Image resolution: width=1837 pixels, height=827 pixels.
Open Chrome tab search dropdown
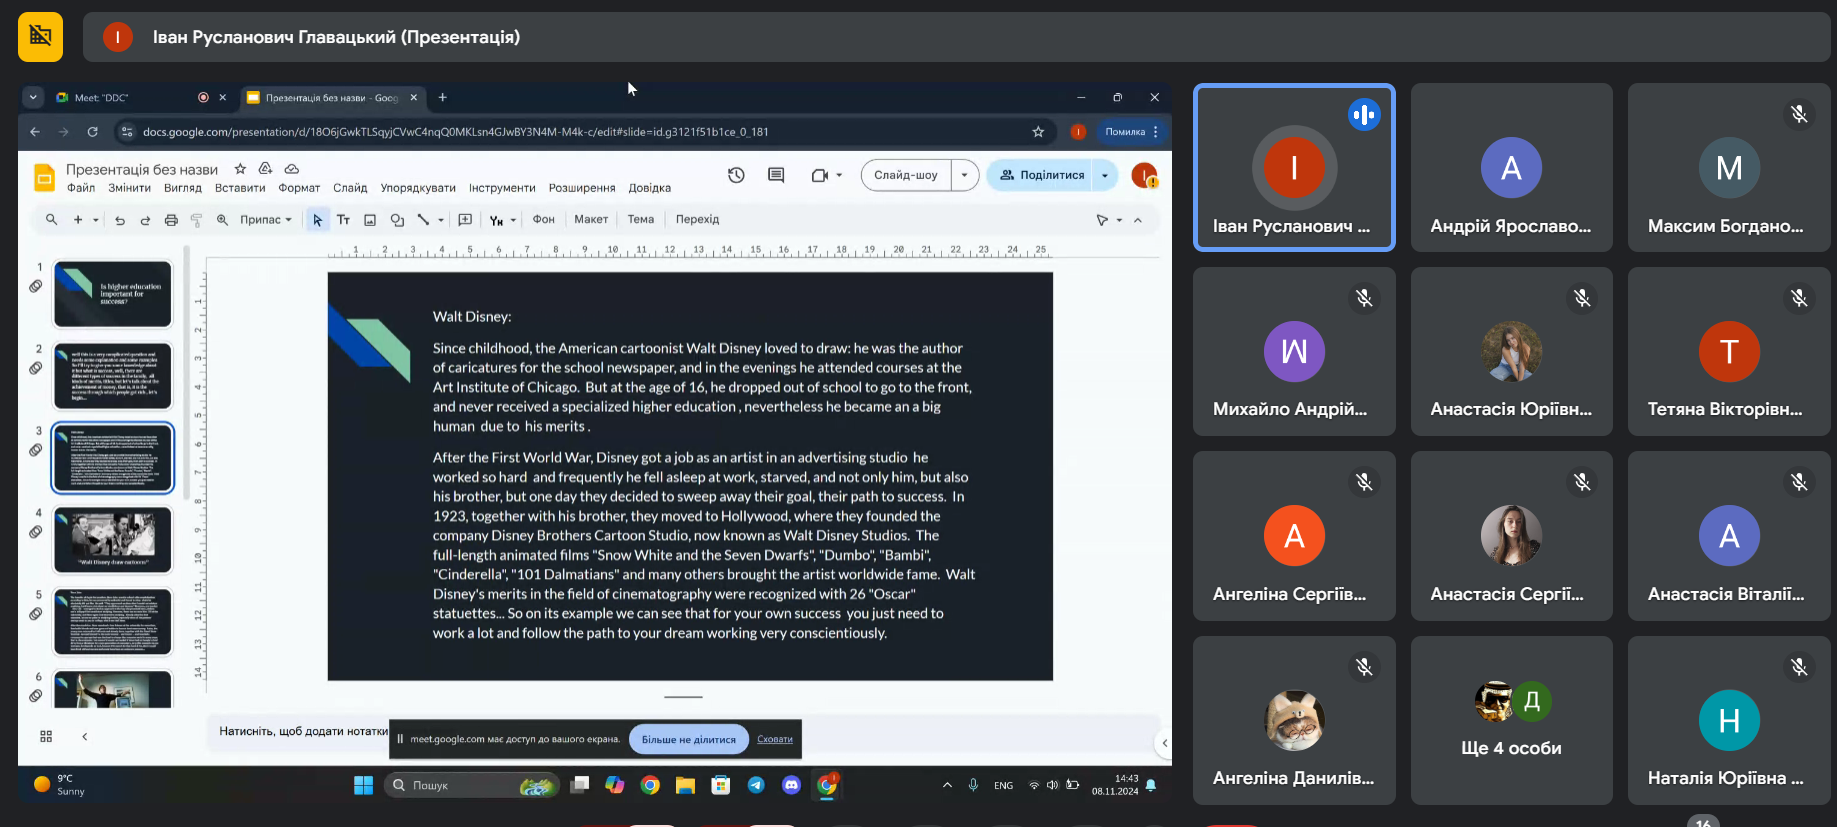[x=33, y=97]
